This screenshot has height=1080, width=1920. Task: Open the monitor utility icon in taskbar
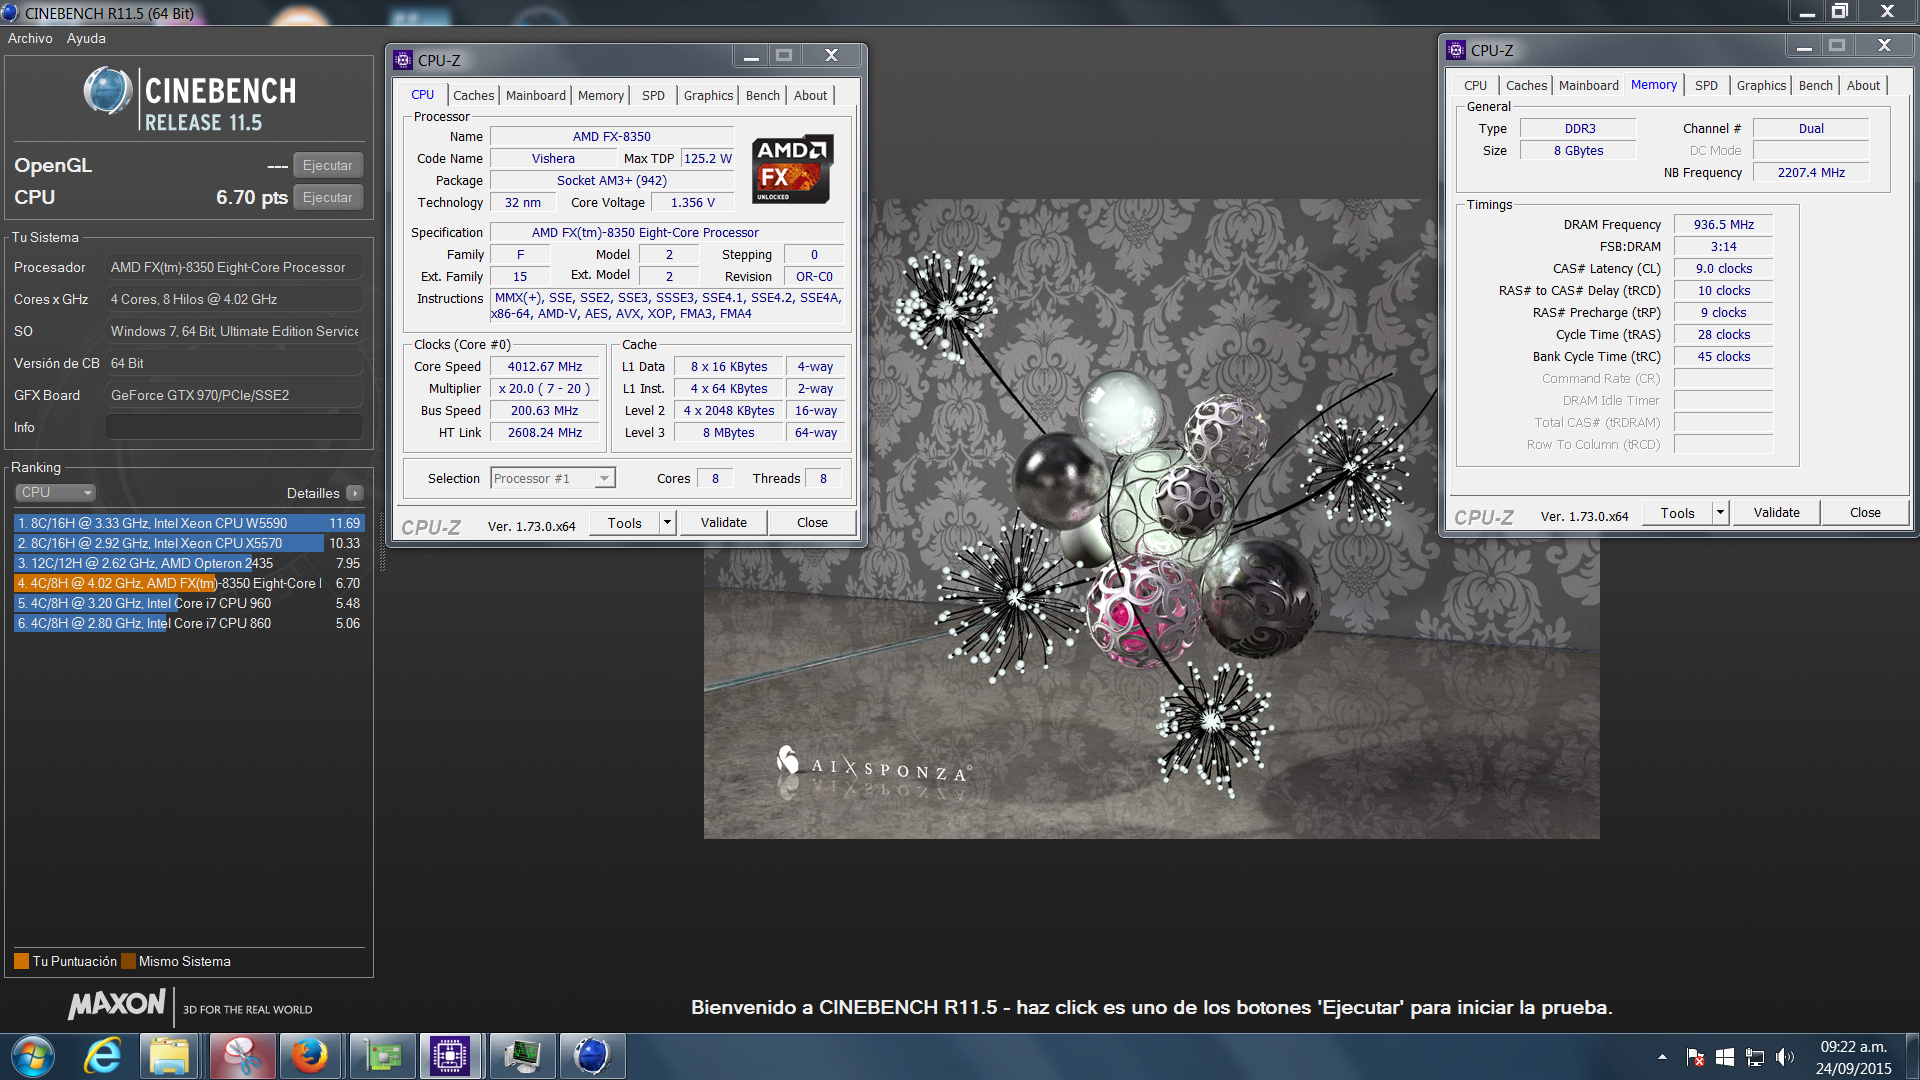coord(521,1056)
